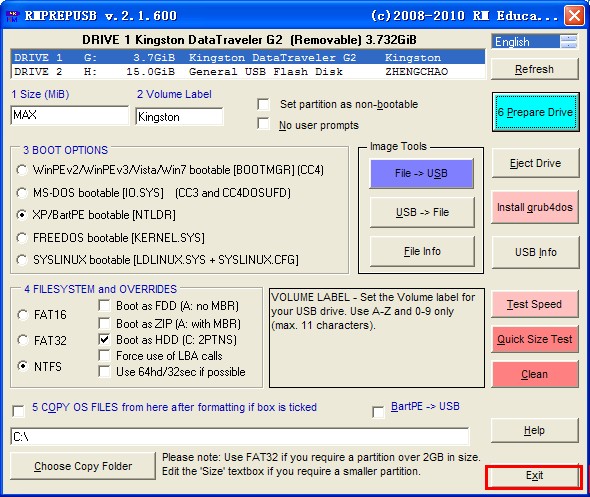Close the RMPREPUSB window
The image size is (590, 497).
(574, 16)
